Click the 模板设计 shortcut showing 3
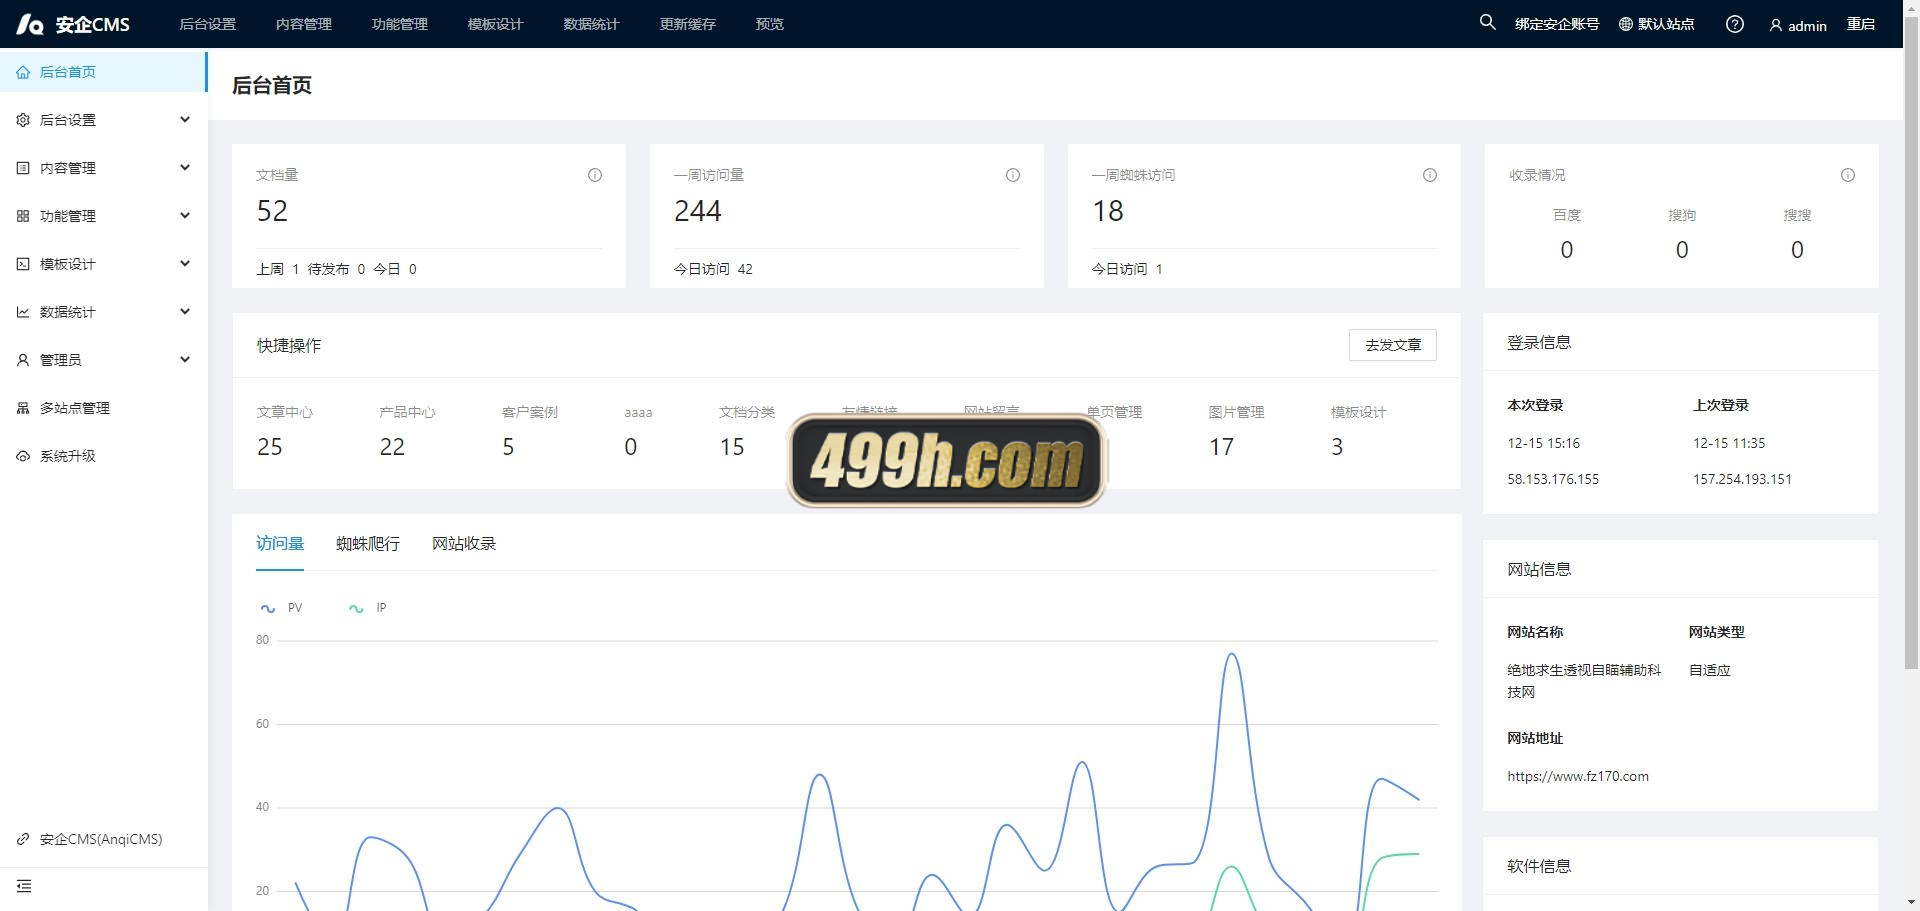 (x=1359, y=431)
